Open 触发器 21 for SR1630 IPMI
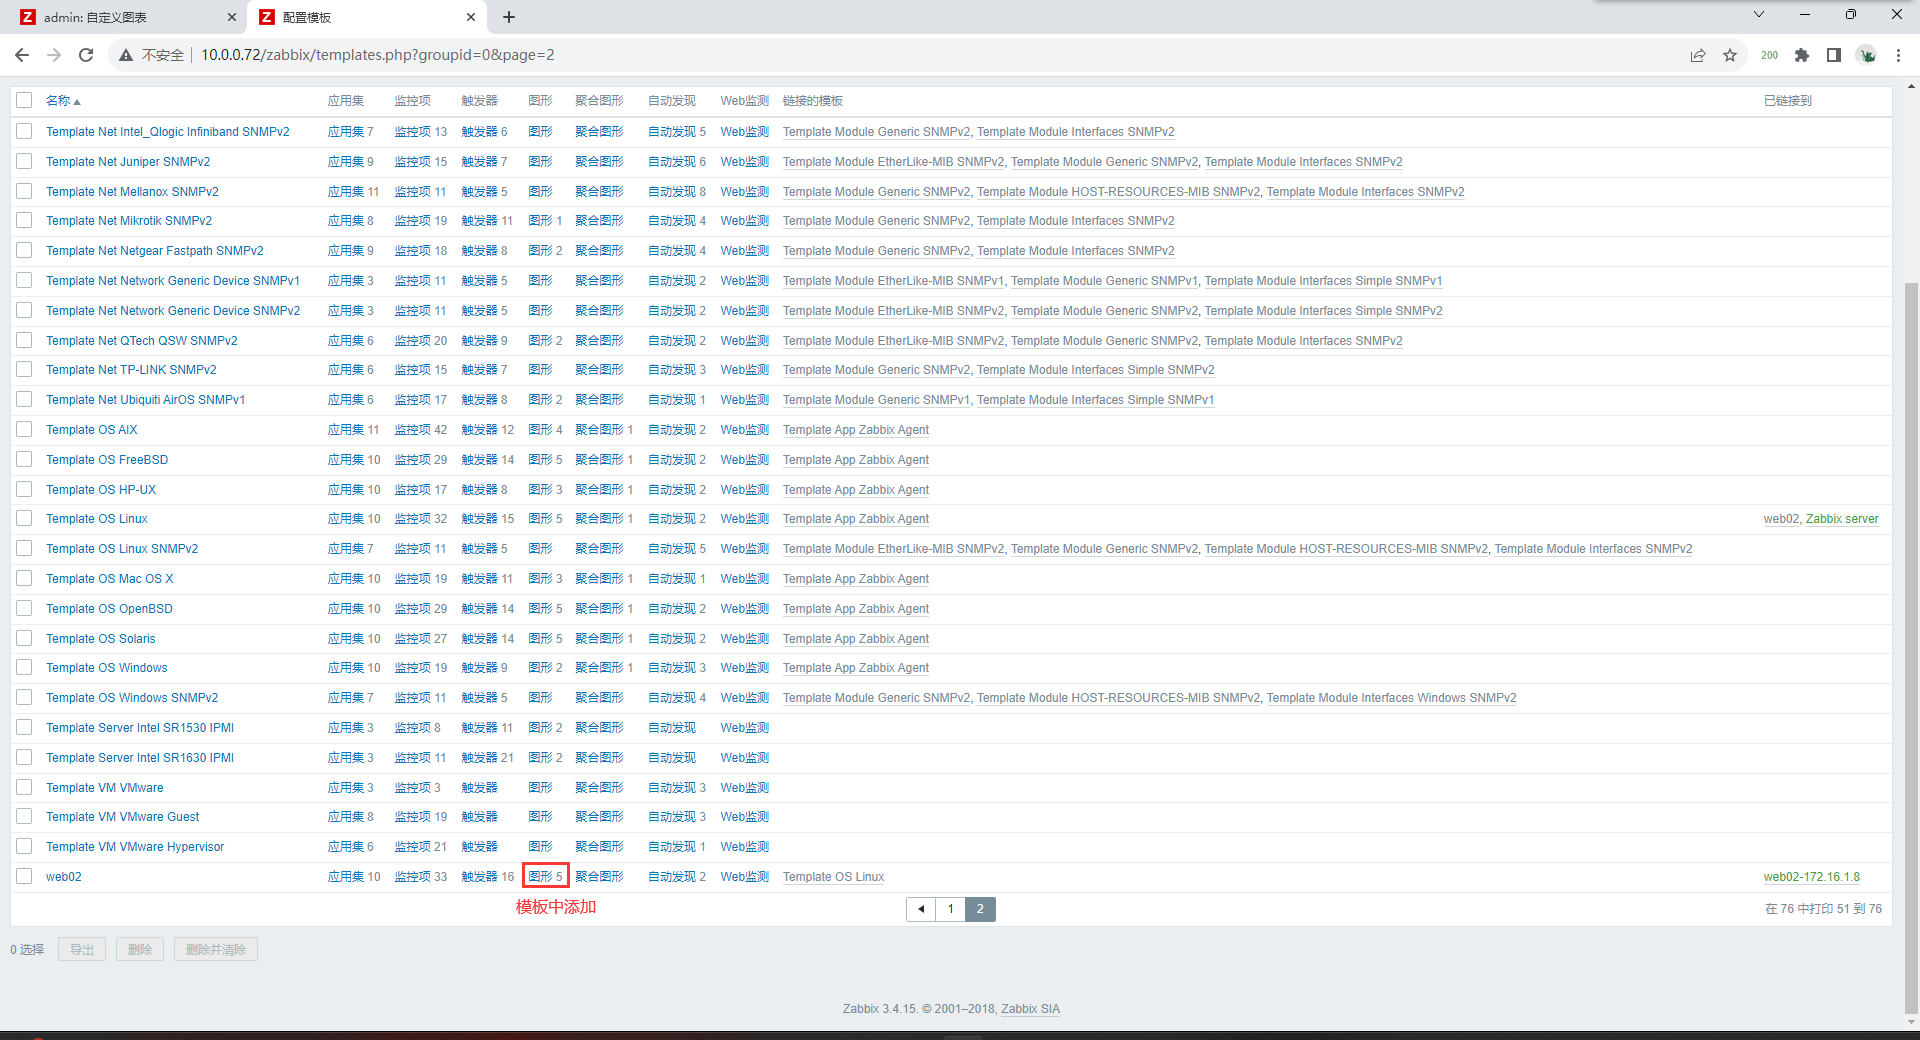The width and height of the screenshot is (1920, 1040). tap(479, 758)
